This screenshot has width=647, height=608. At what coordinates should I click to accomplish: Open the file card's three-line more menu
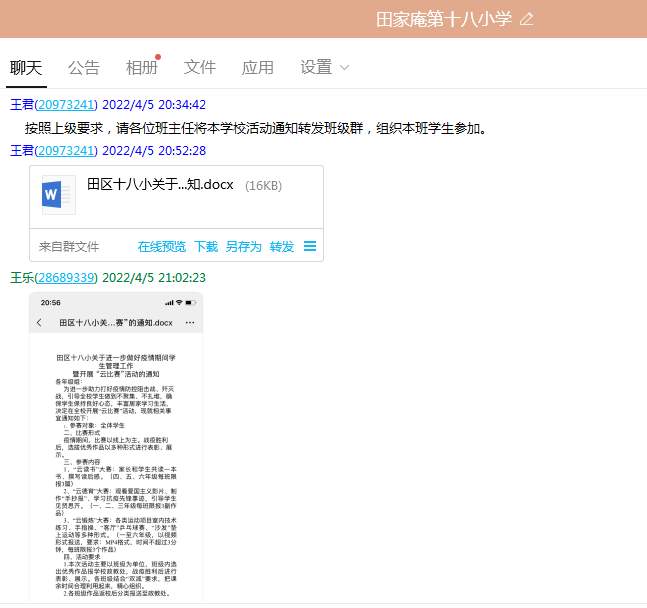[310, 246]
